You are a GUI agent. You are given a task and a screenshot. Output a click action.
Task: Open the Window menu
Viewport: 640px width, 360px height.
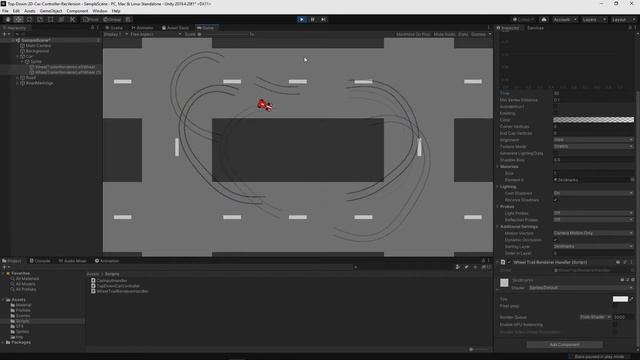(x=100, y=11)
